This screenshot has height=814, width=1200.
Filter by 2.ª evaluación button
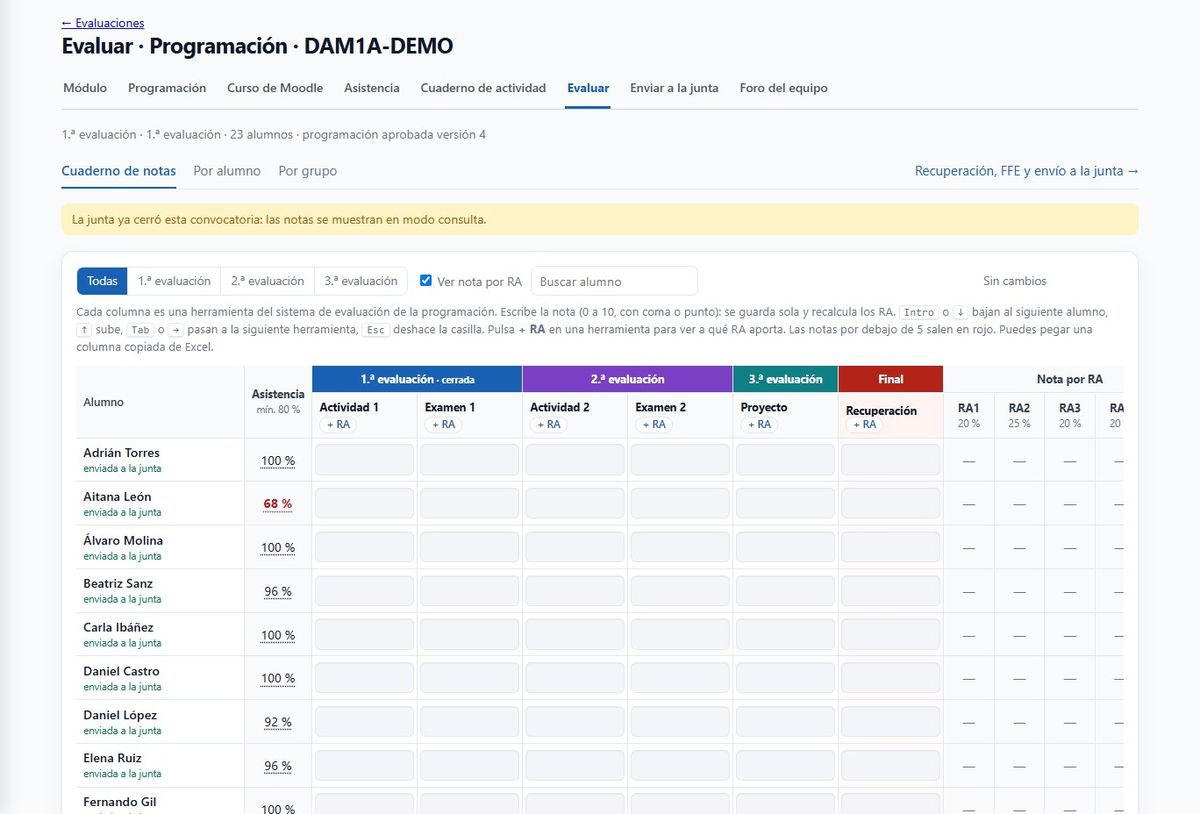pyautogui.click(x=267, y=281)
